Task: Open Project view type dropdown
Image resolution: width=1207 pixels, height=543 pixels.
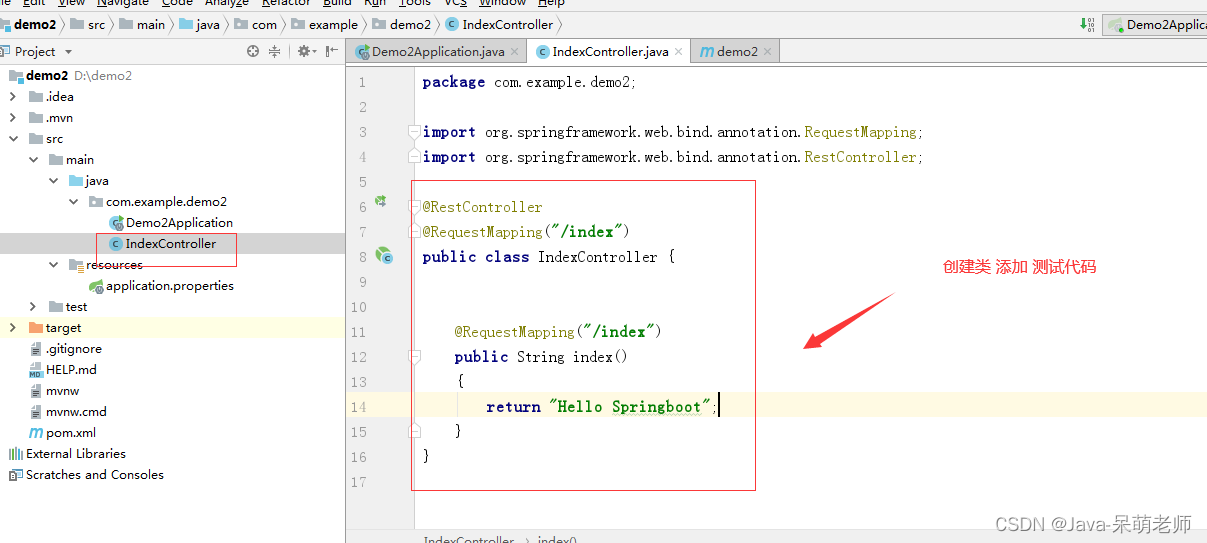Action: tap(68, 52)
